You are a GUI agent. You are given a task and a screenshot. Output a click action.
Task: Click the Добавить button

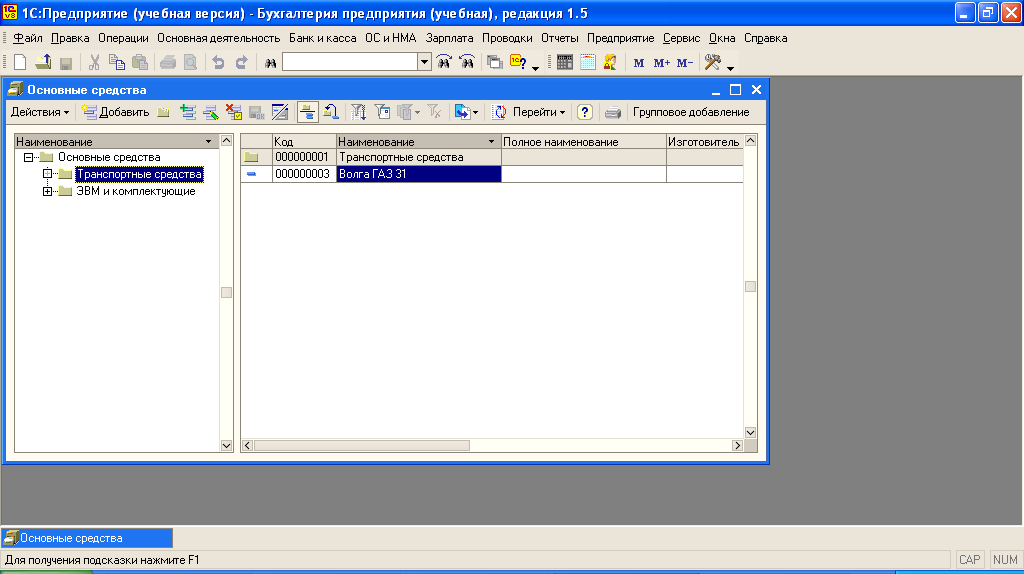click(116, 112)
